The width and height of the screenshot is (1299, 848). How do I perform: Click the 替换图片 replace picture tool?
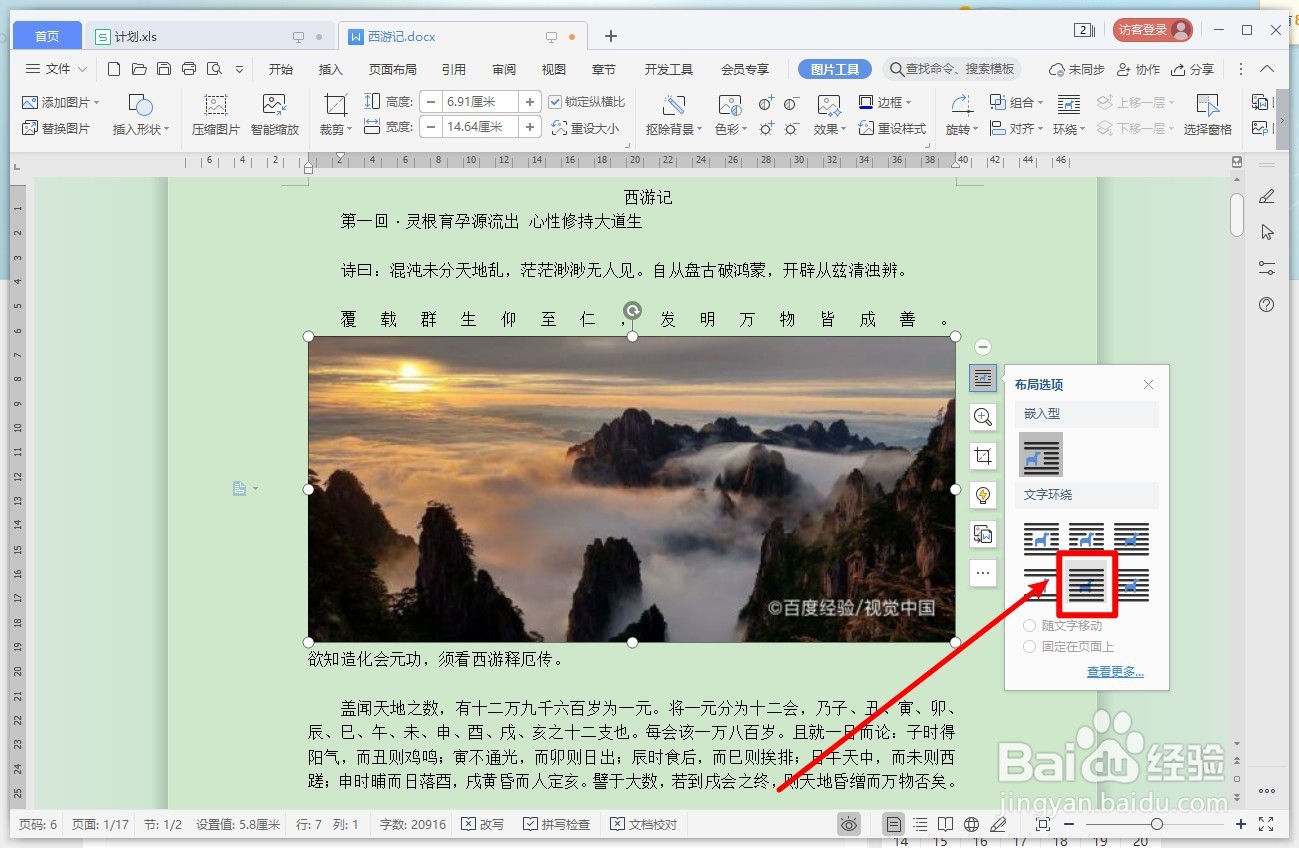pos(56,128)
